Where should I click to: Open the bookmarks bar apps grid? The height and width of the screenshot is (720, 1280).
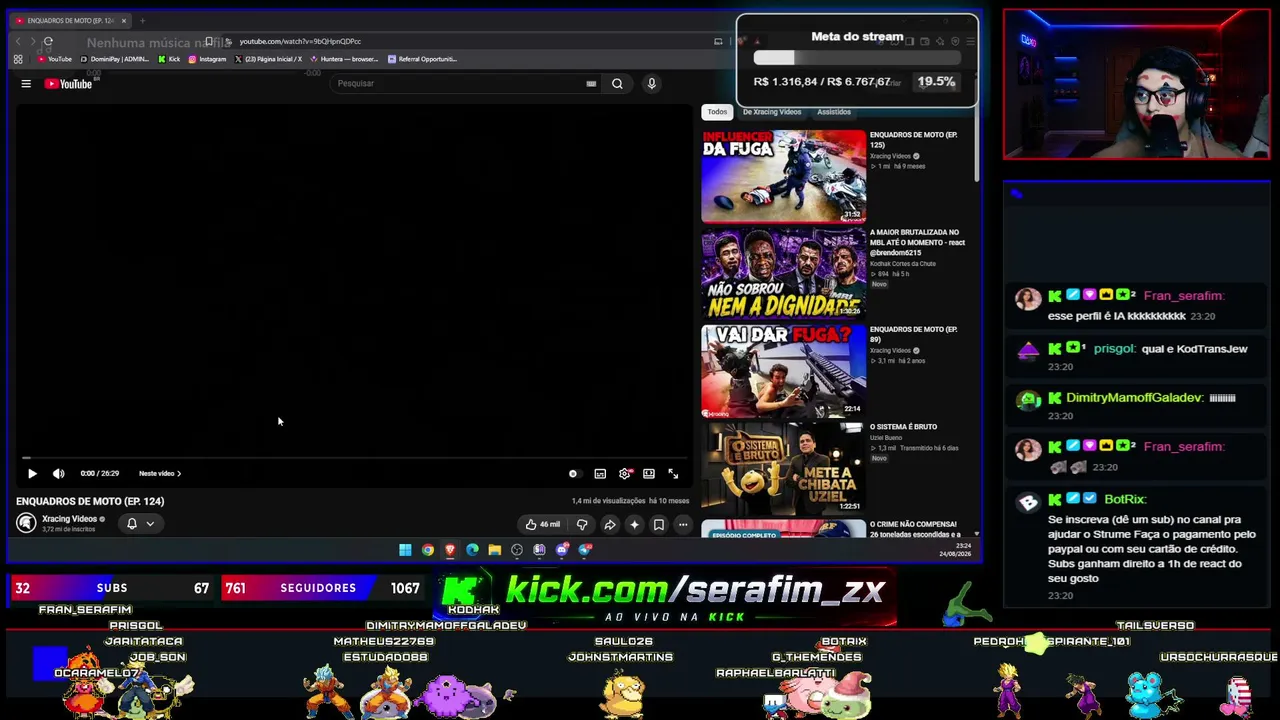tap(18, 59)
